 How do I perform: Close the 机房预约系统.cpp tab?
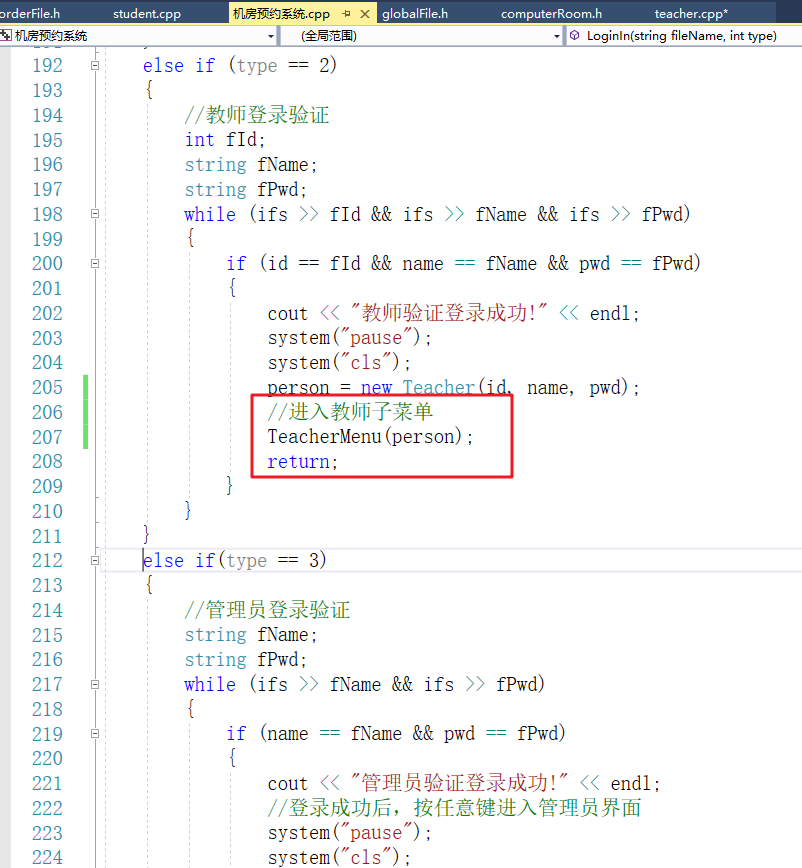coord(364,14)
